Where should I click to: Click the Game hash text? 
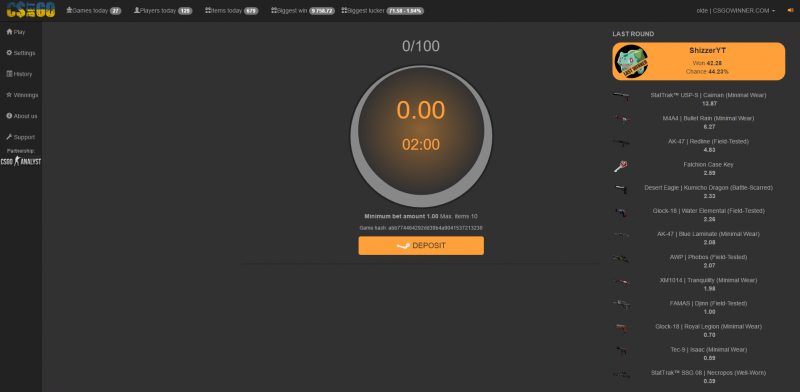click(x=421, y=228)
